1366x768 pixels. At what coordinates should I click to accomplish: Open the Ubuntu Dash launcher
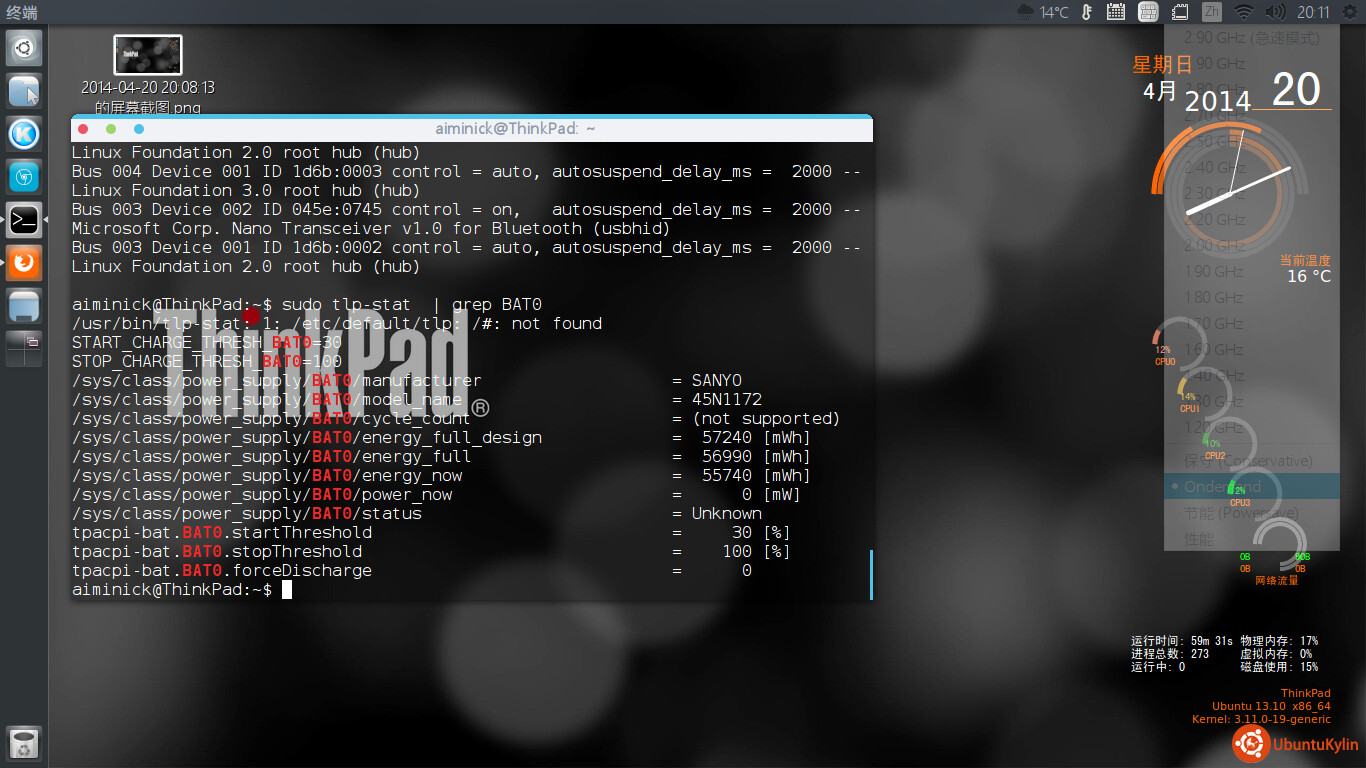24,47
